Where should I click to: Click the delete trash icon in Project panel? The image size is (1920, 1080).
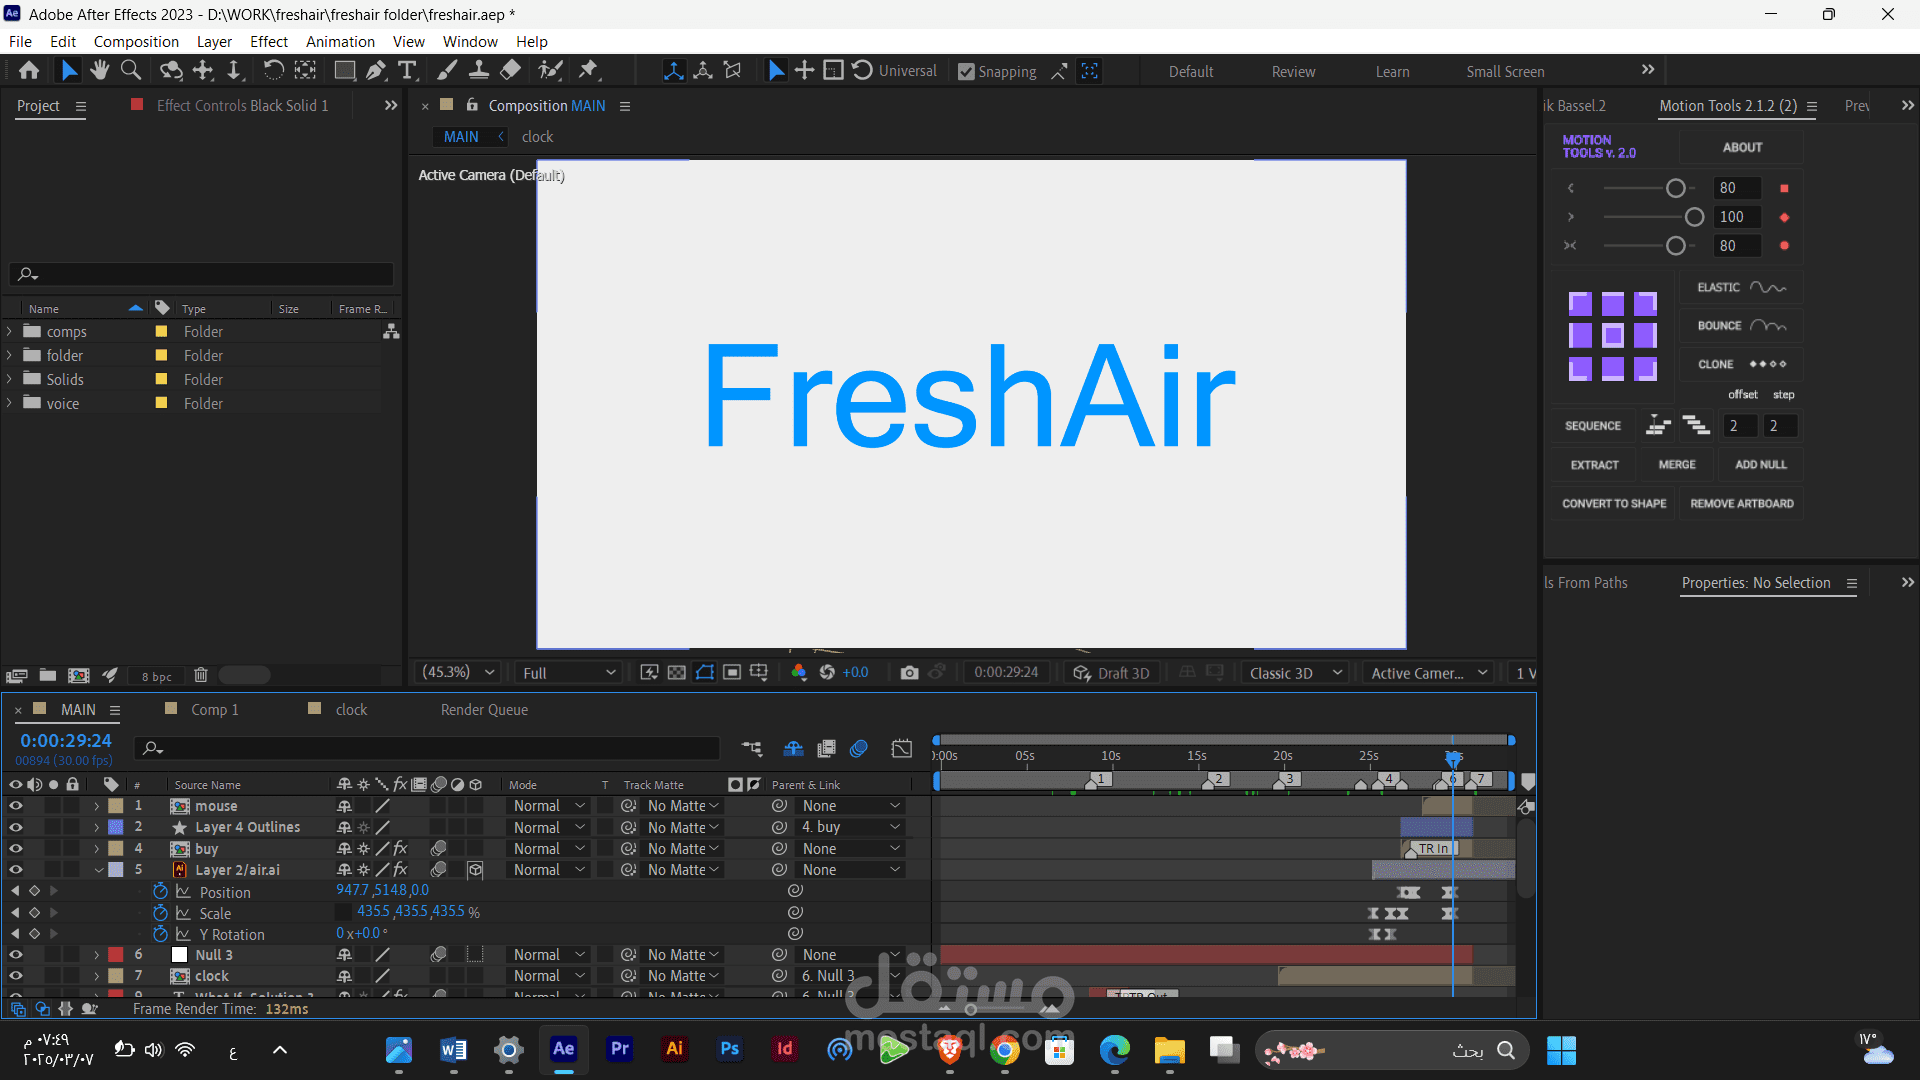(x=200, y=675)
